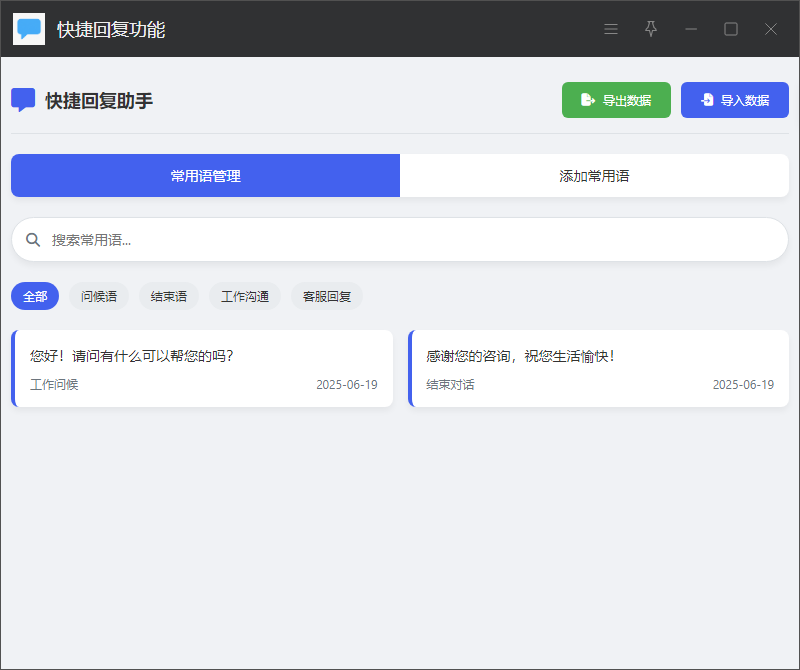The height and width of the screenshot is (670, 800).
Task: Switch to the 常用语管理 tab
Action: coord(206,176)
